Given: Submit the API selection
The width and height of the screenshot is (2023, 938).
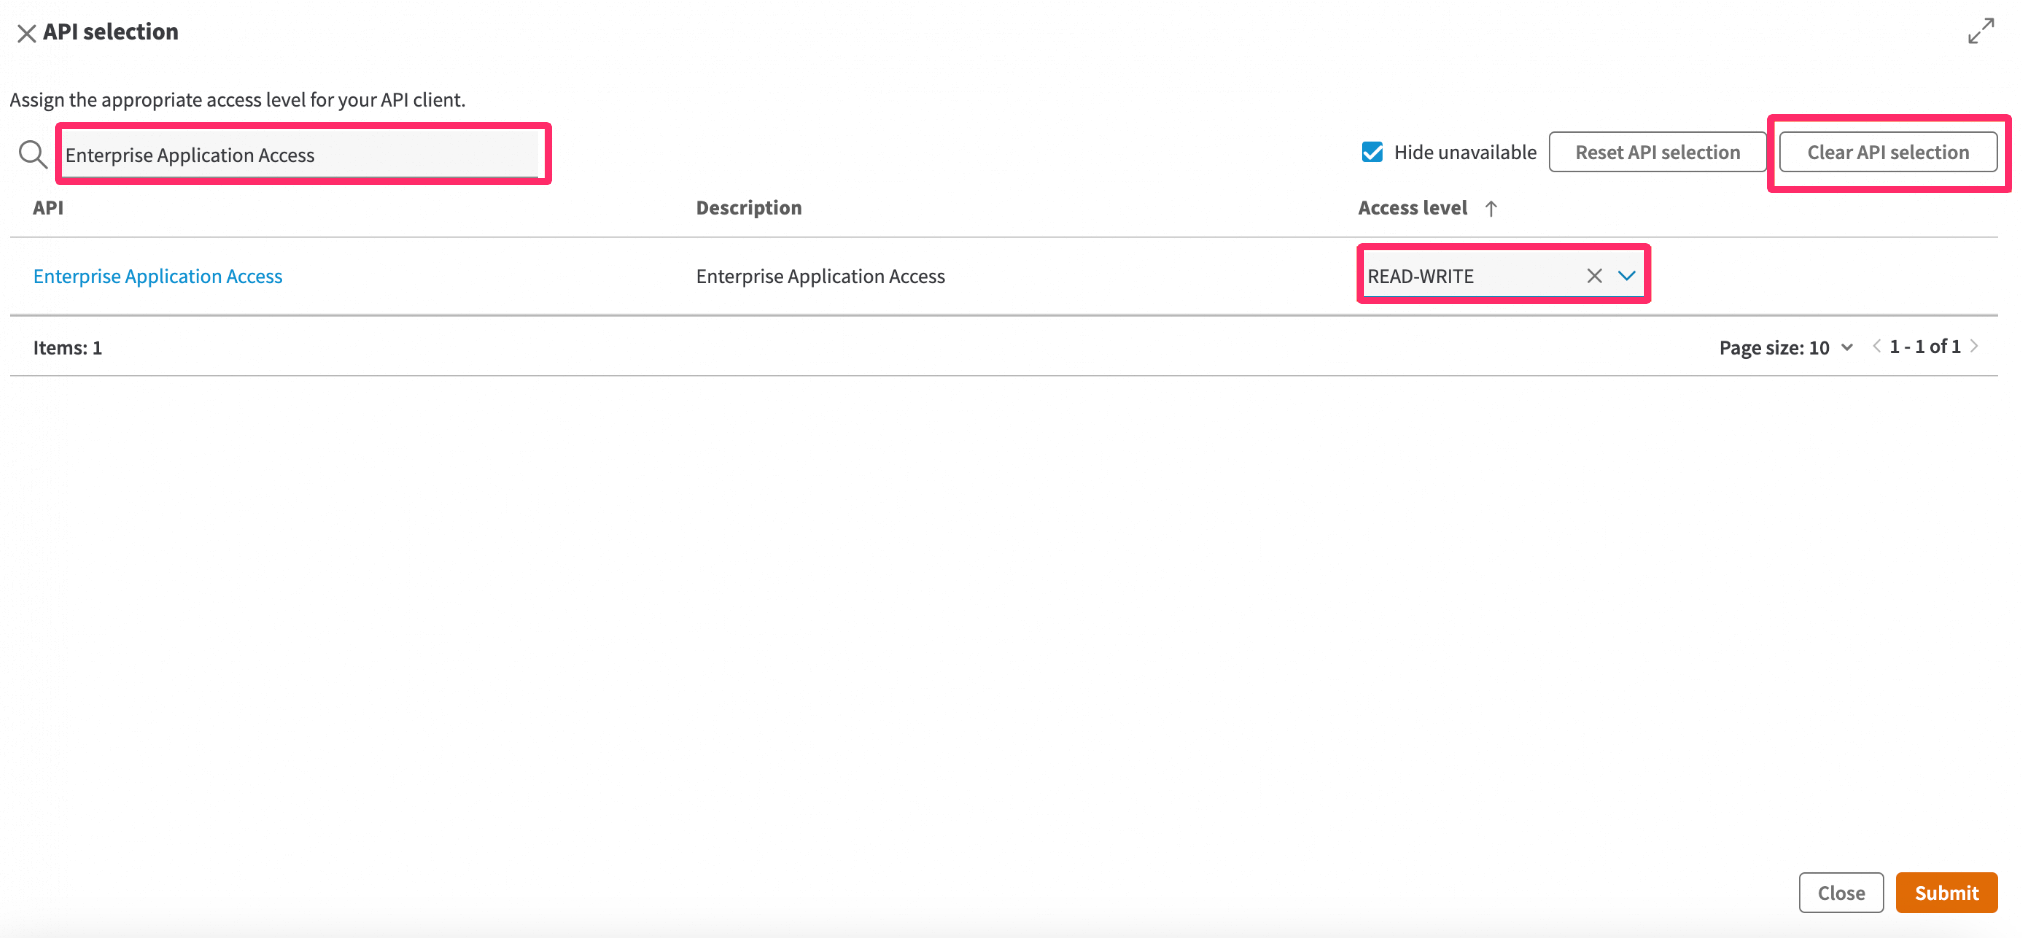Looking at the screenshot, I should 1946,893.
